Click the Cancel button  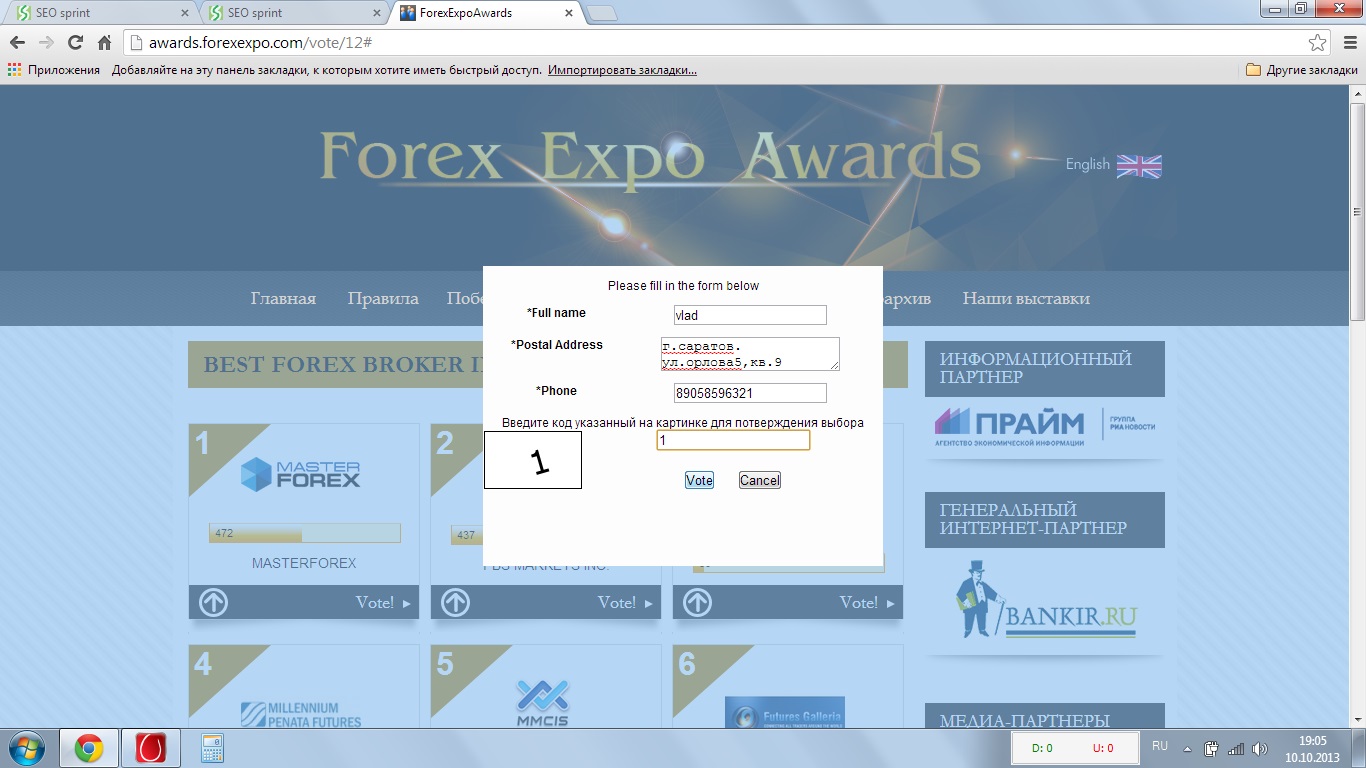759,480
